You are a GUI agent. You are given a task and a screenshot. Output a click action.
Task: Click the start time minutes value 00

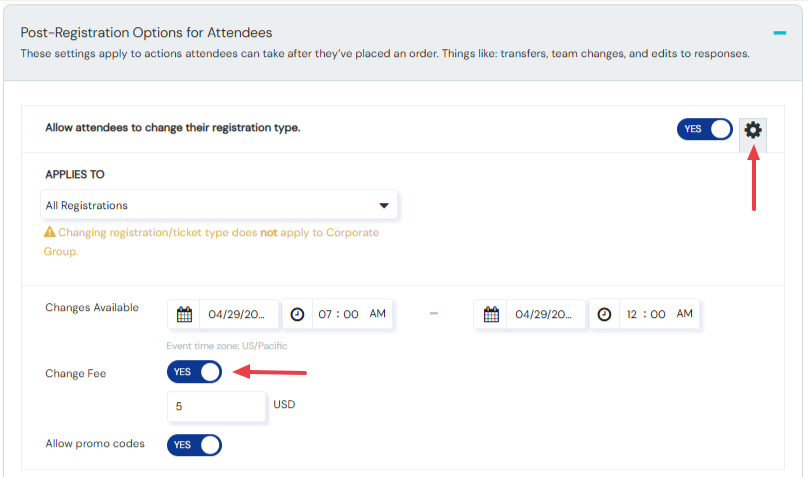(351, 314)
